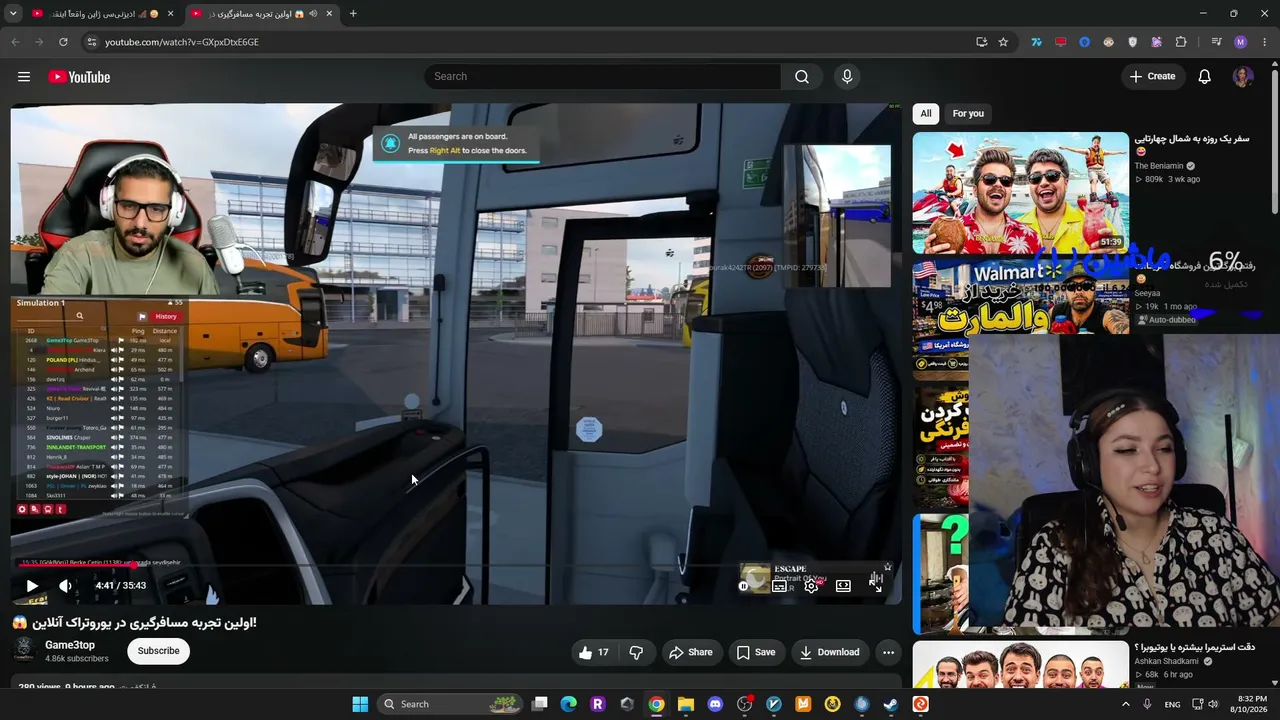Open Steam from the taskbar

[x=891, y=704]
